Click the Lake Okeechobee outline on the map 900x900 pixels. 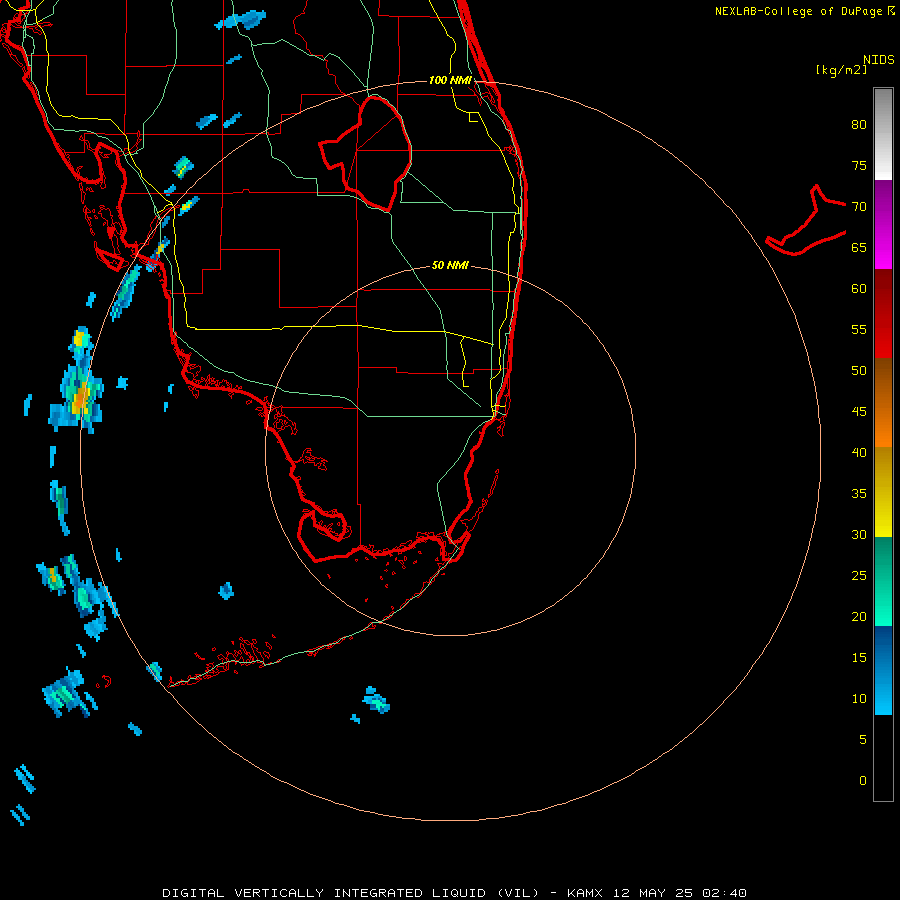pyautogui.click(x=366, y=154)
